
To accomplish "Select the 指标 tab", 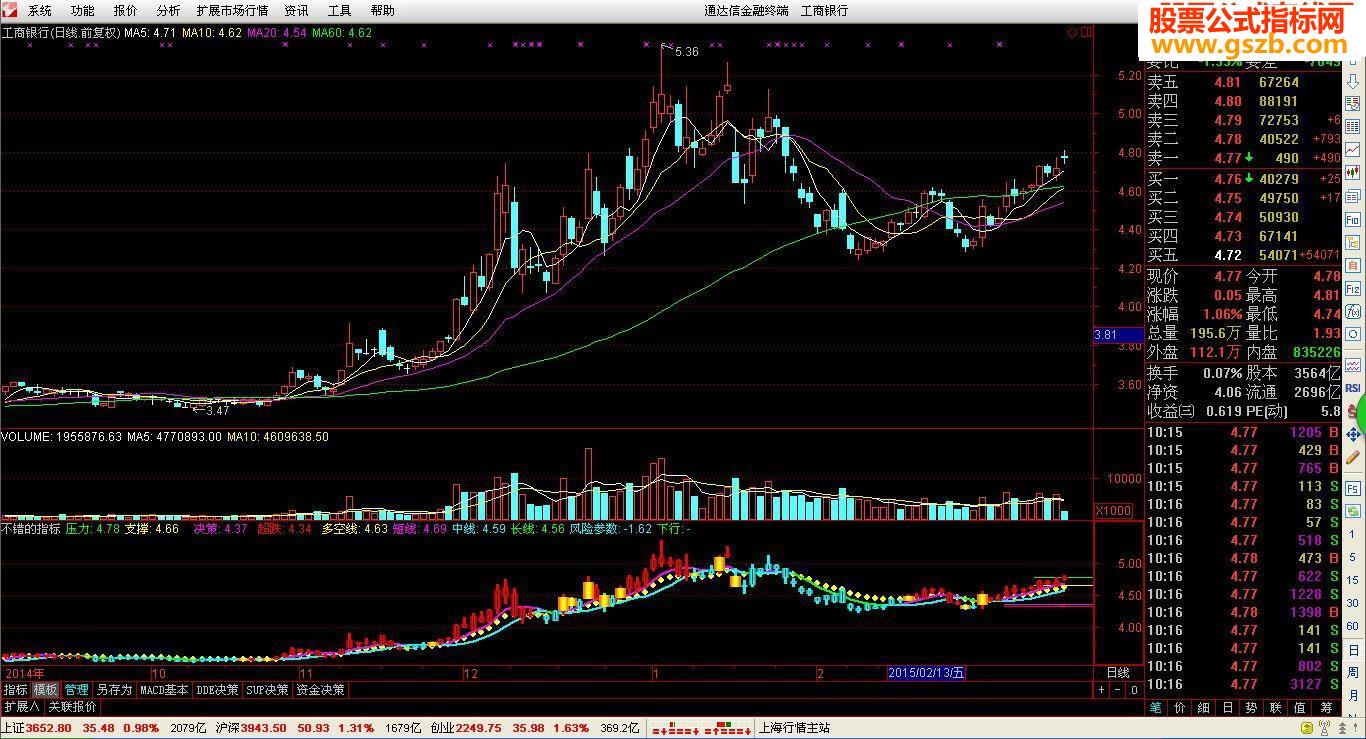I will pos(15,690).
